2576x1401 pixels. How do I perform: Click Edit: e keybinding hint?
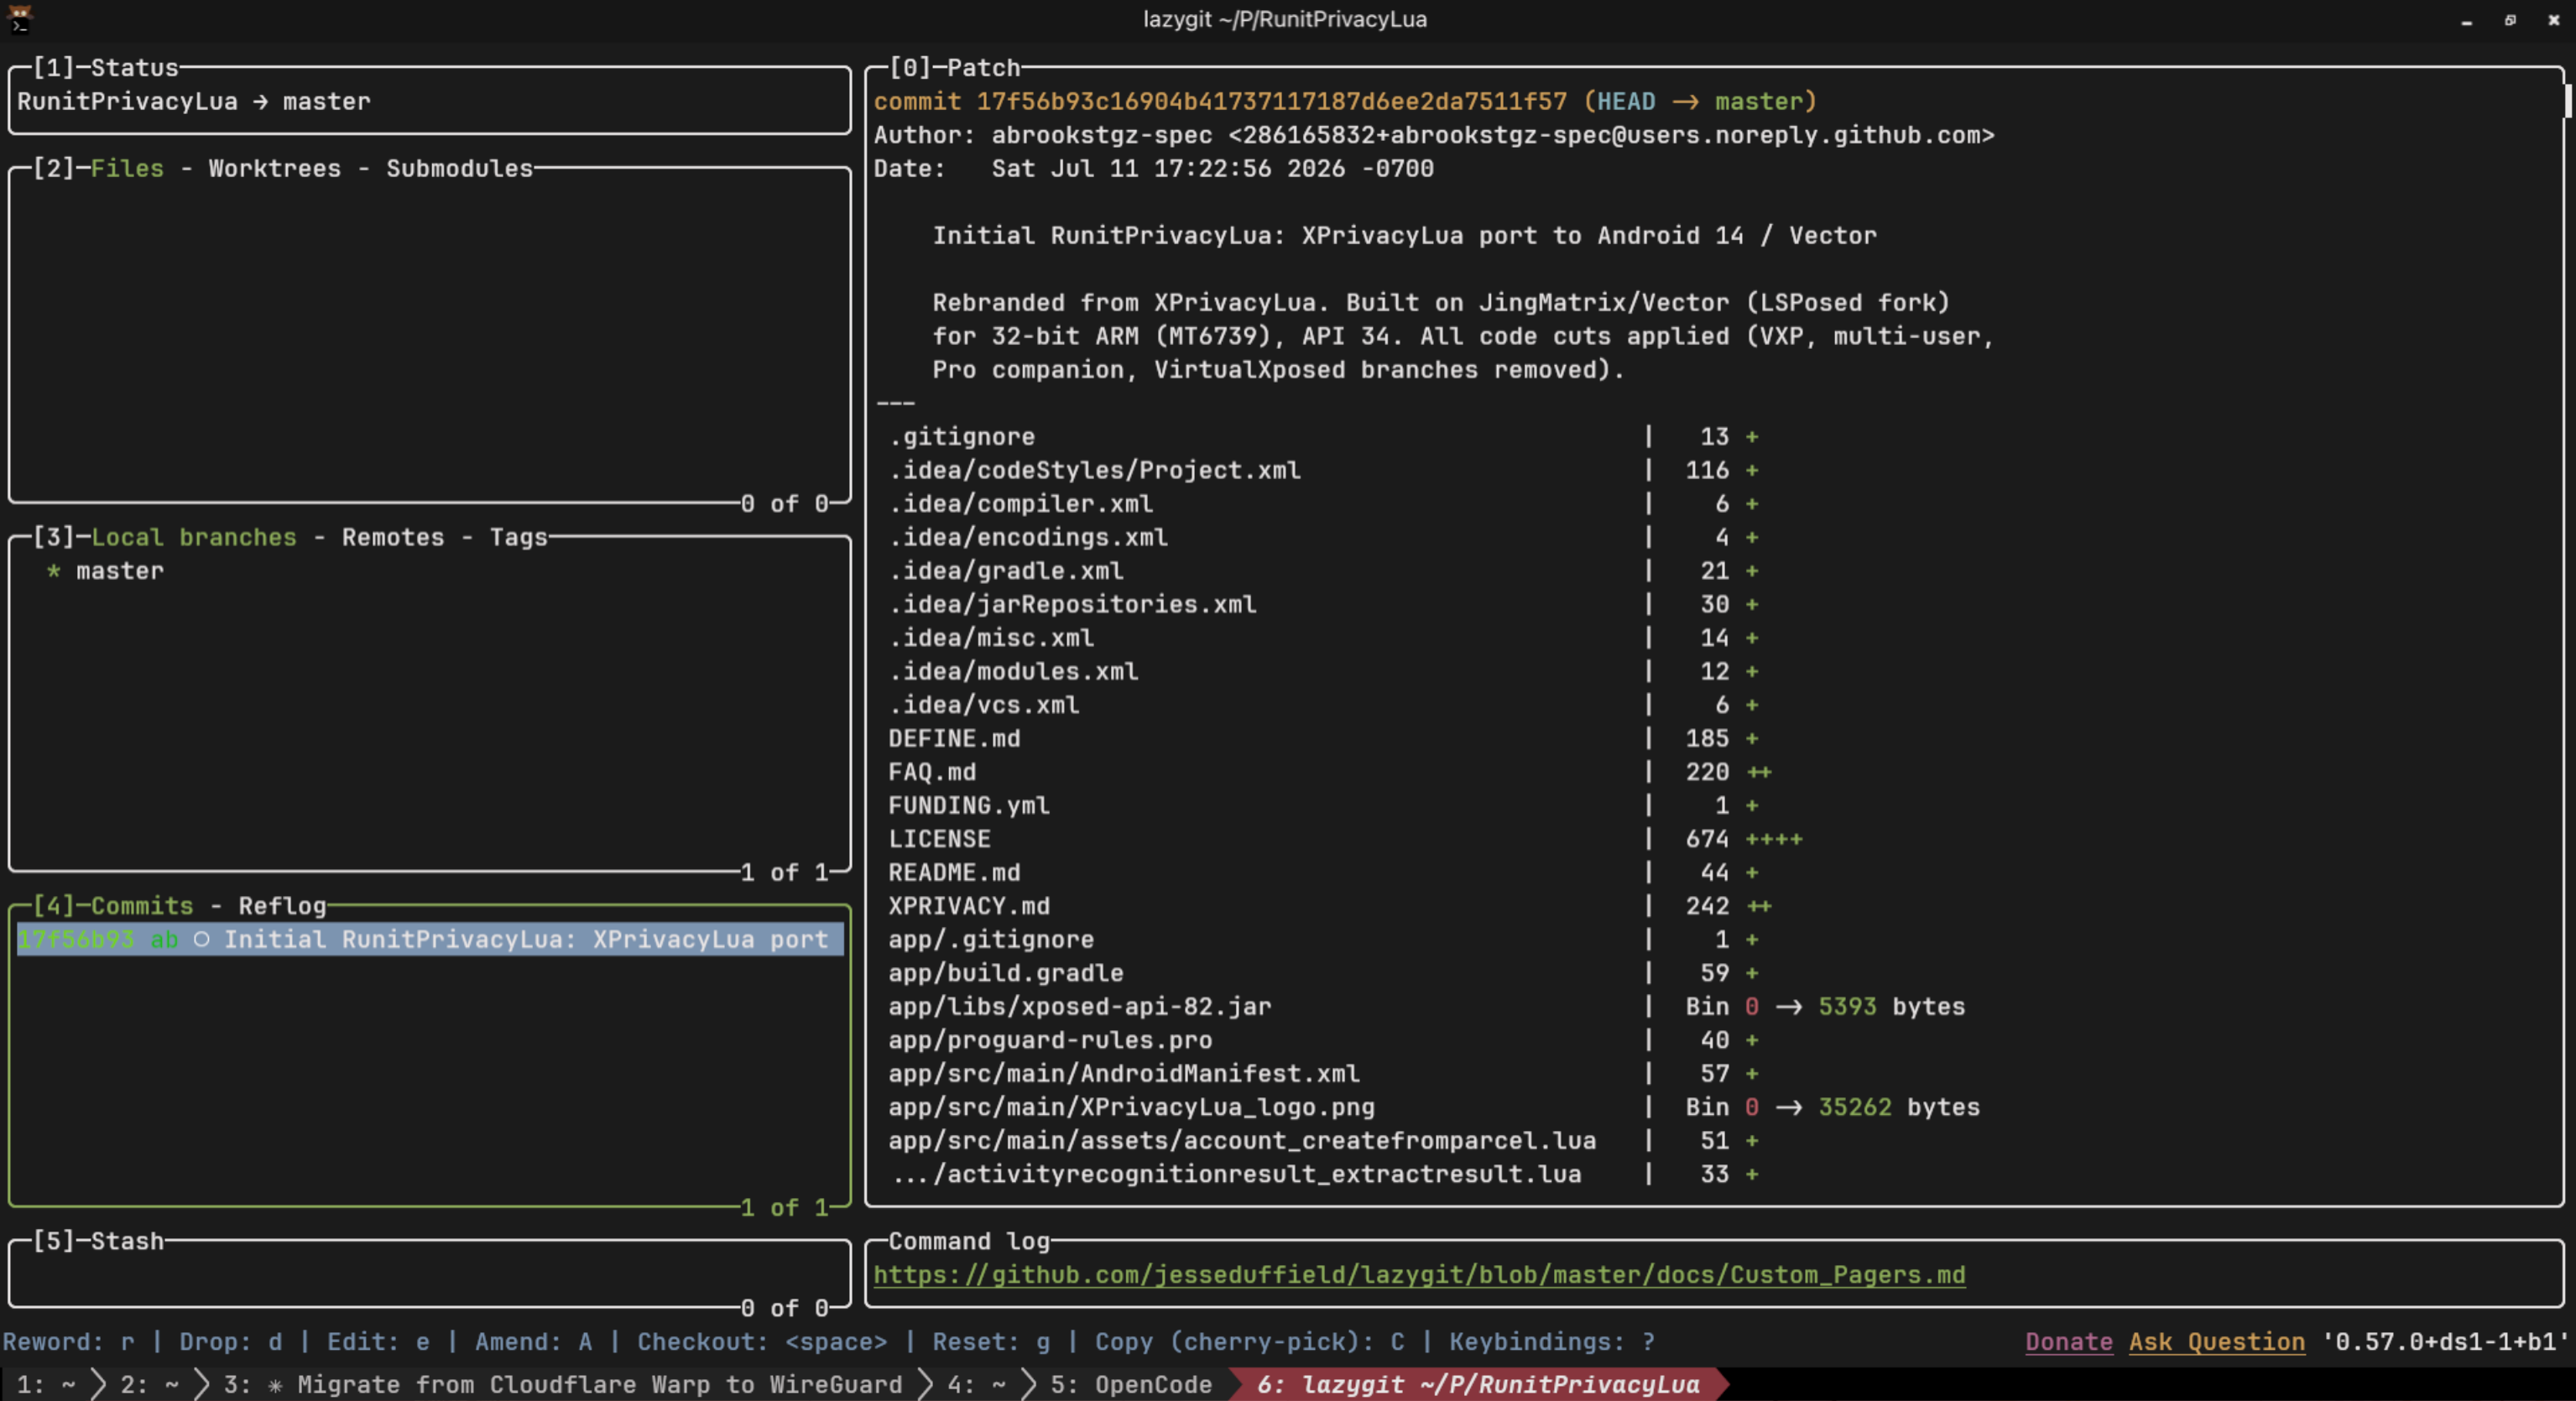coord(378,1342)
